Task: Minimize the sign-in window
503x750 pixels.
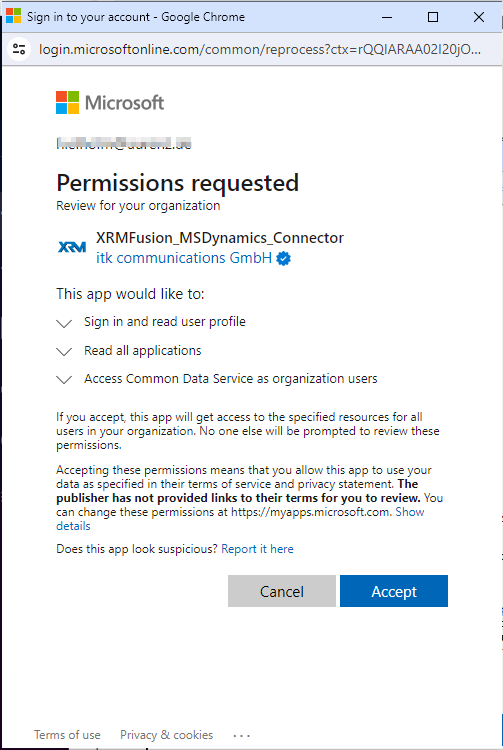Action: coord(387,17)
